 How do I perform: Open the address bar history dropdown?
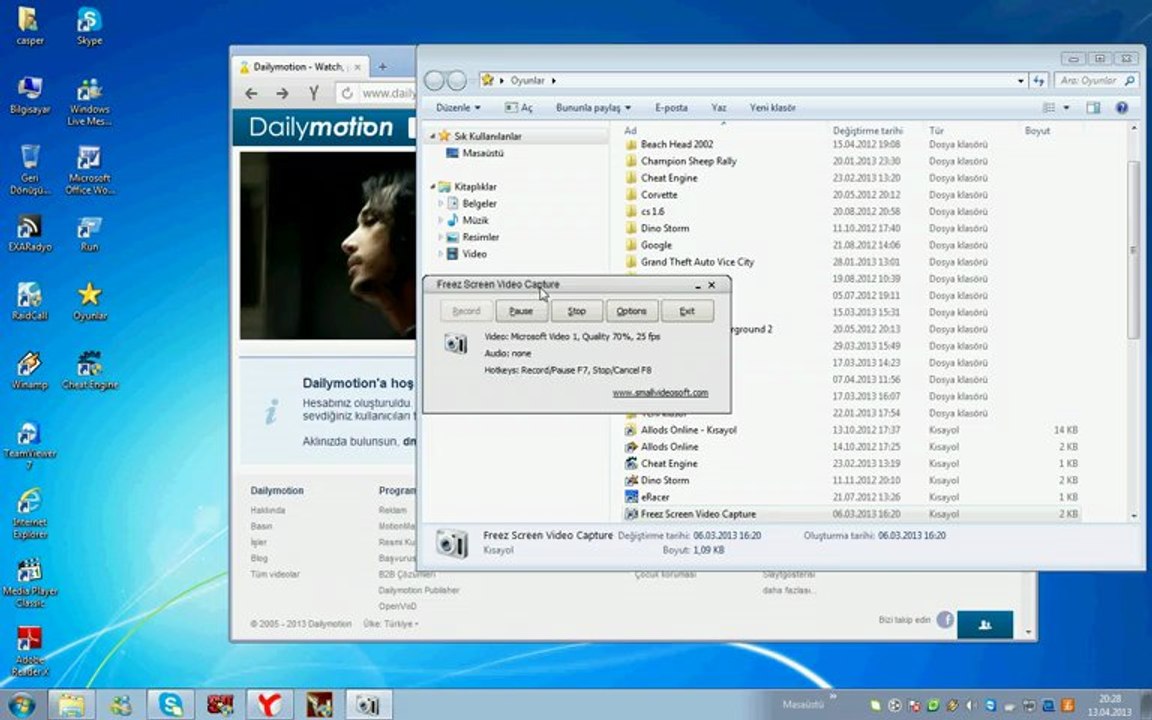click(x=1020, y=80)
